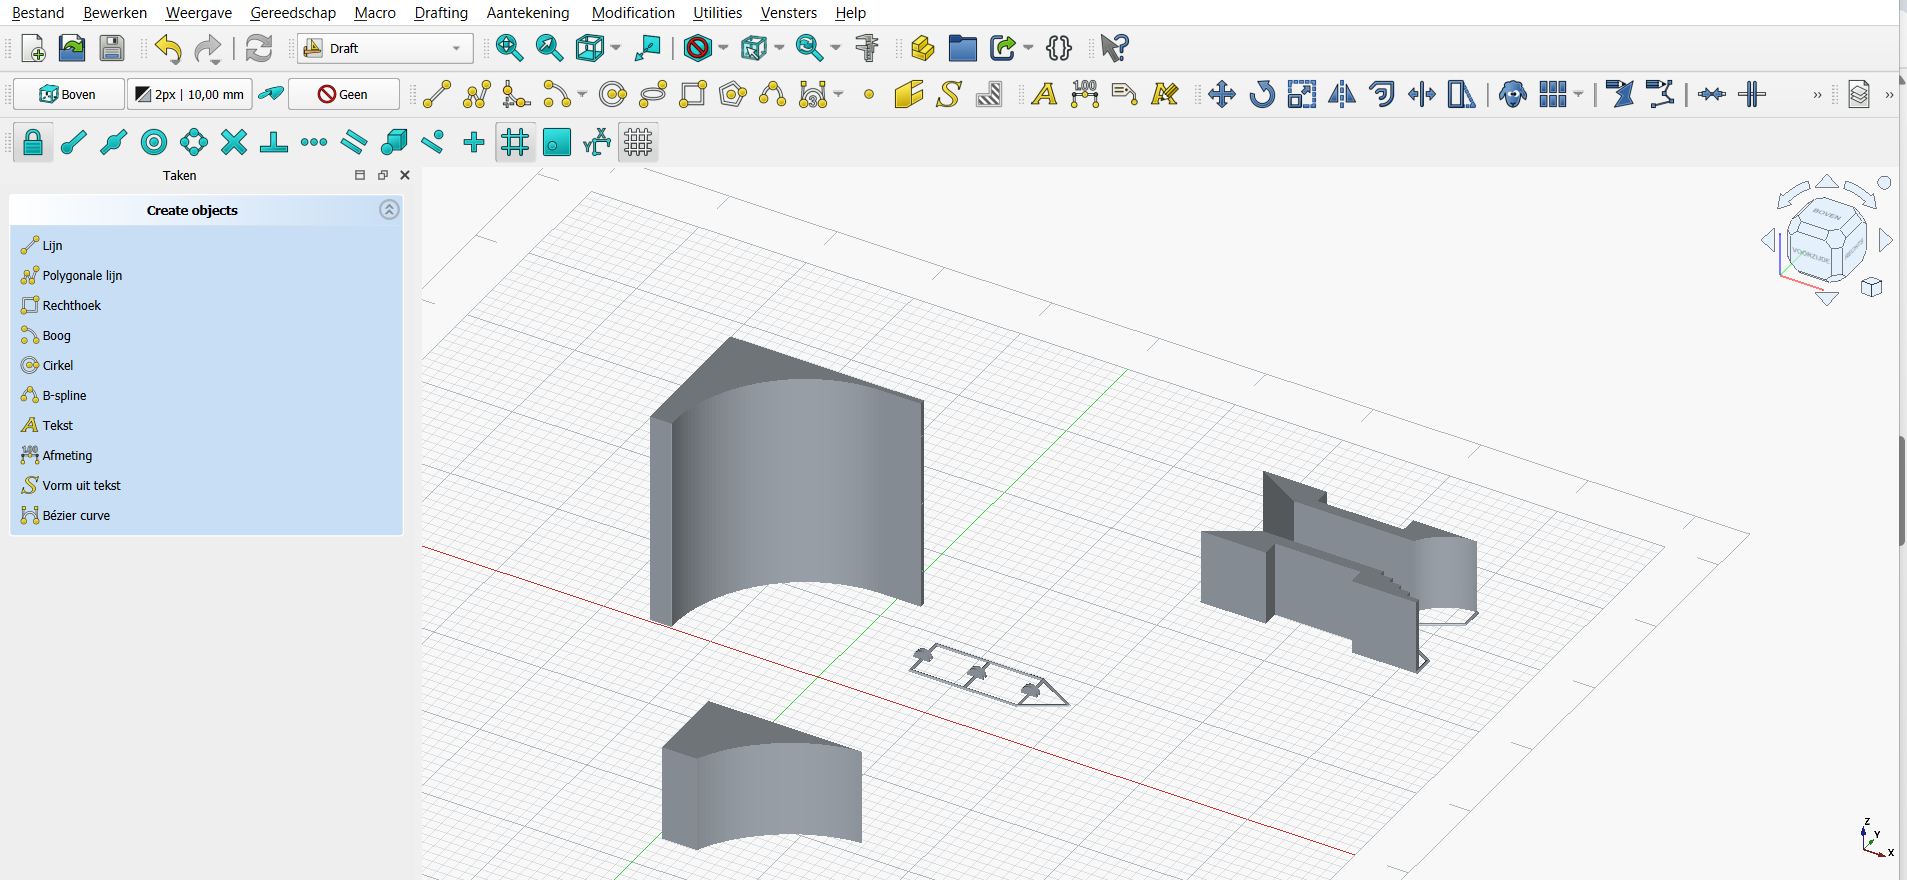Click the navigation cube's Boven face
Image resolution: width=1907 pixels, height=880 pixels.
[1828, 215]
